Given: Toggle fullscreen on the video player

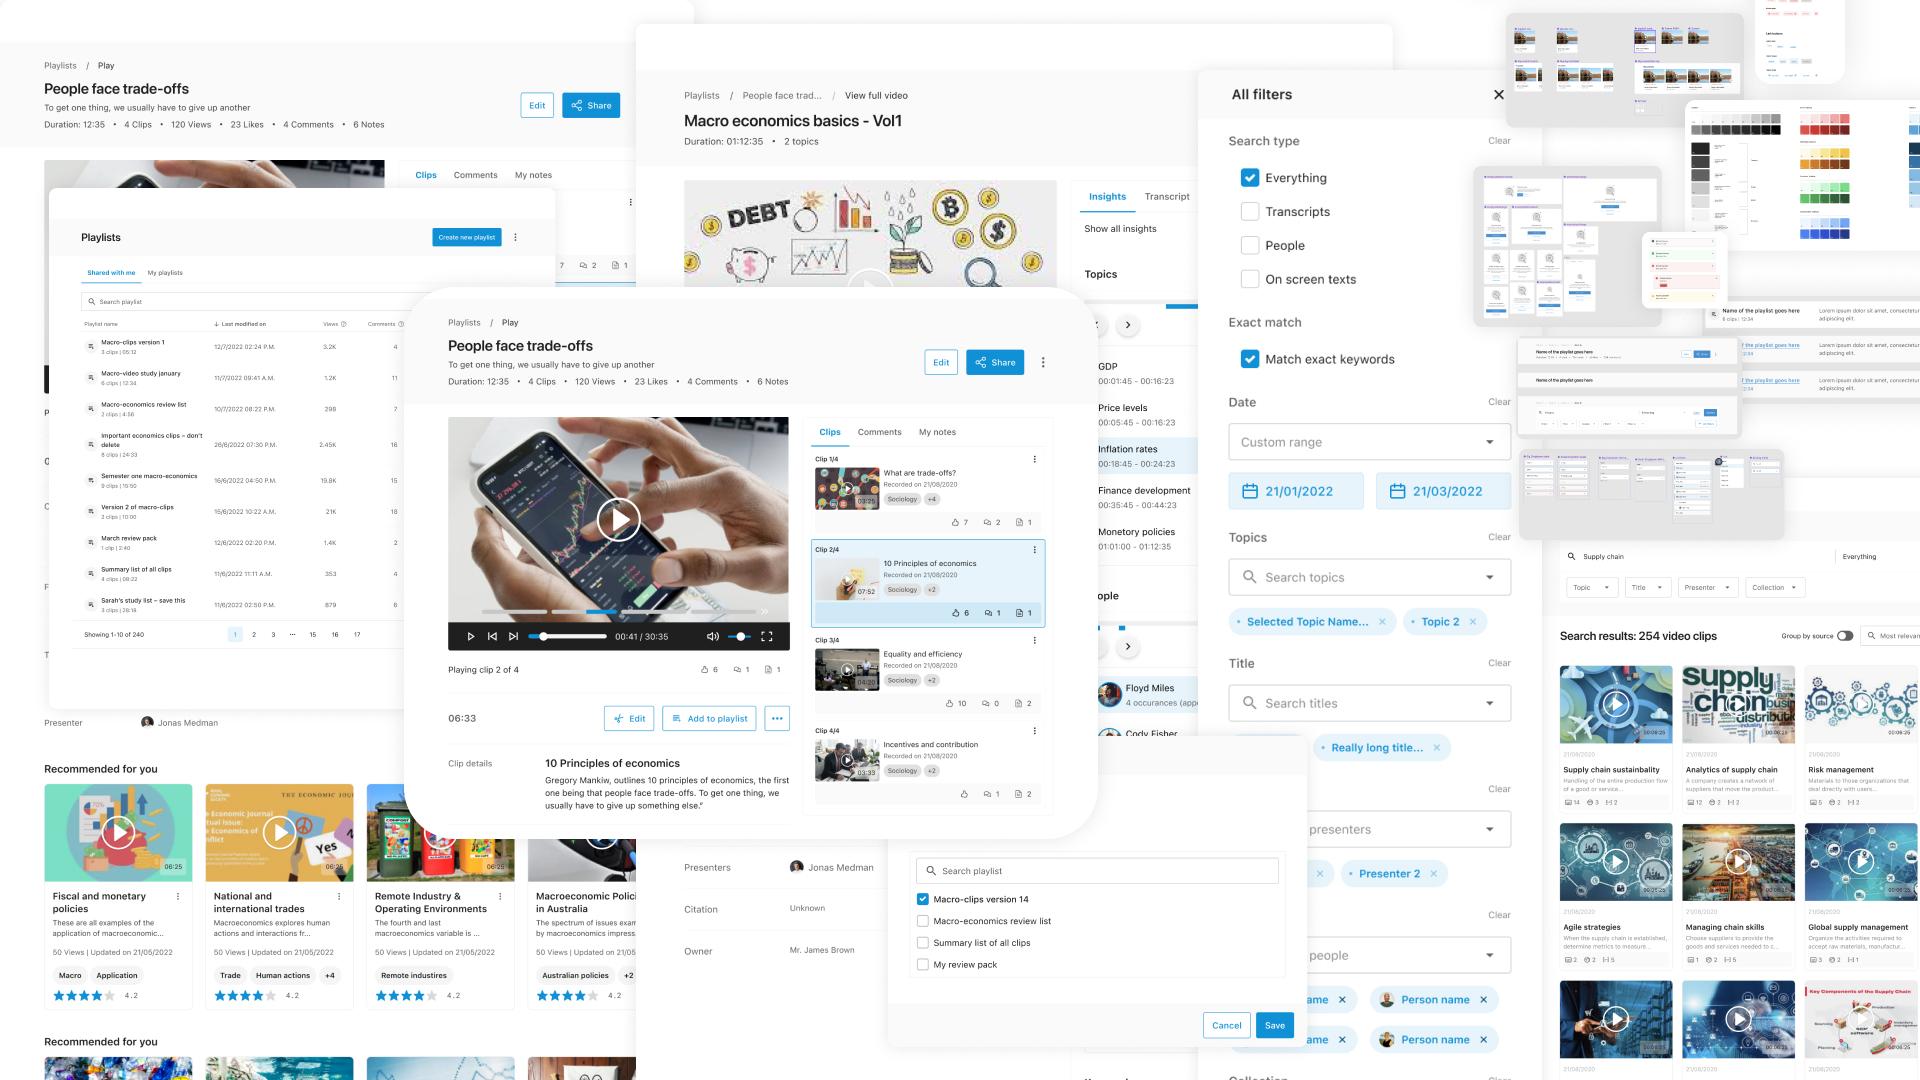Looking at the screenshot, I should (x=767, y=636).
